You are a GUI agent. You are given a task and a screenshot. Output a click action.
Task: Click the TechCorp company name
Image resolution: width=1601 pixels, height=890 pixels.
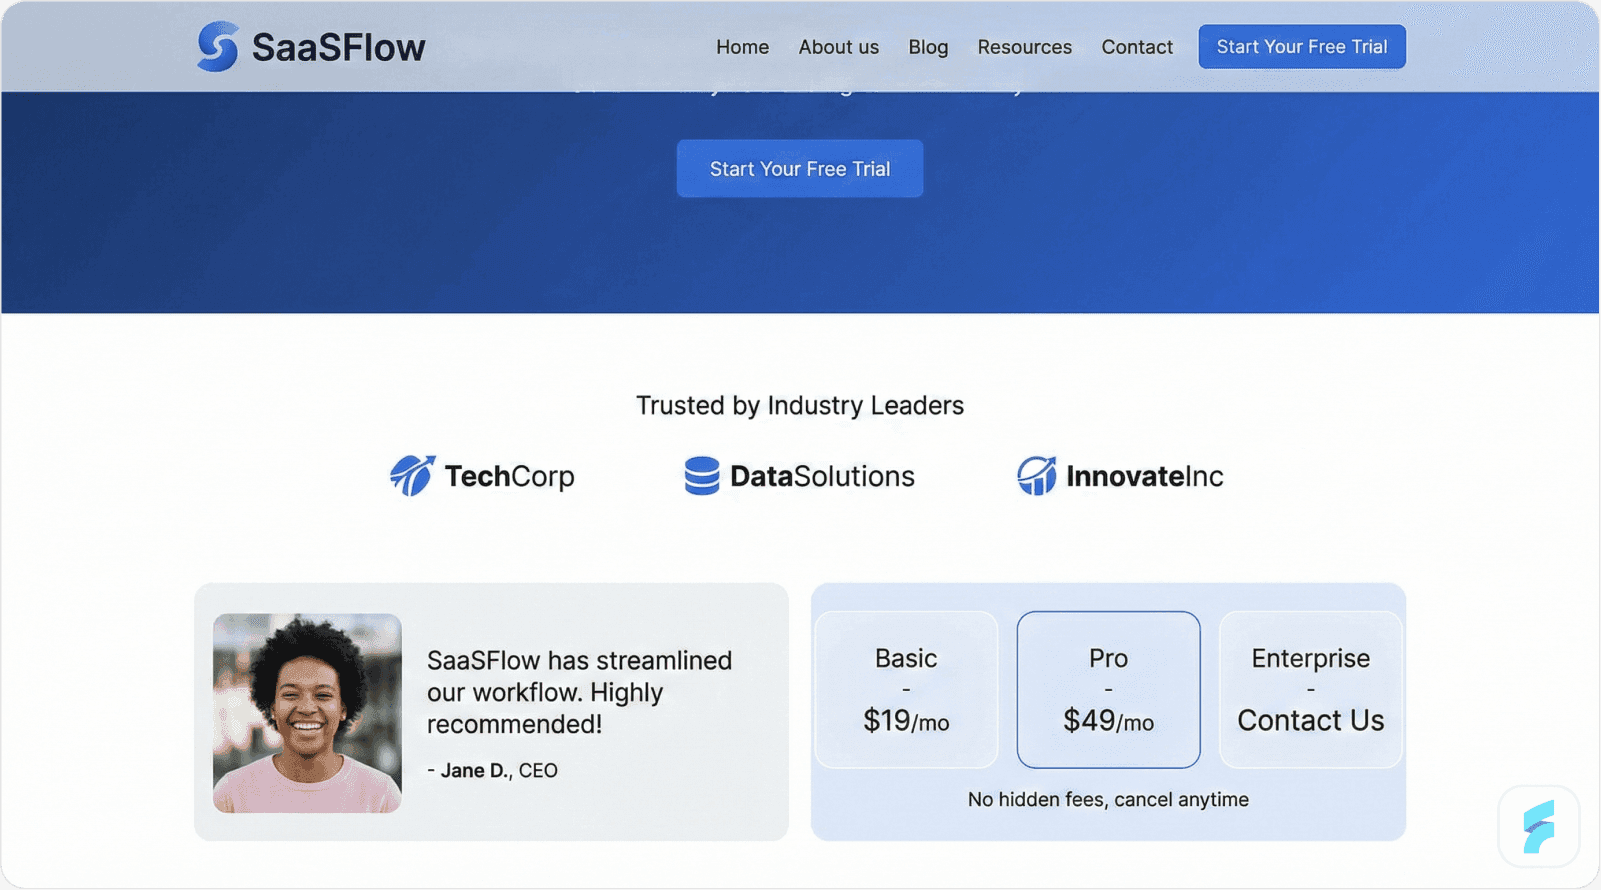(x=509, y=476)
